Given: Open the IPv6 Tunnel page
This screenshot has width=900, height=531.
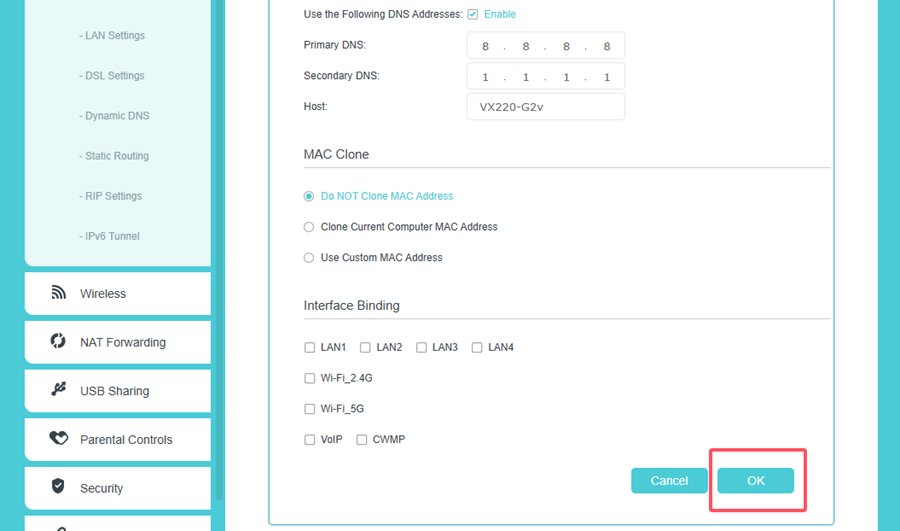Looking at the screenshot, I should click(x=112, y=237).
